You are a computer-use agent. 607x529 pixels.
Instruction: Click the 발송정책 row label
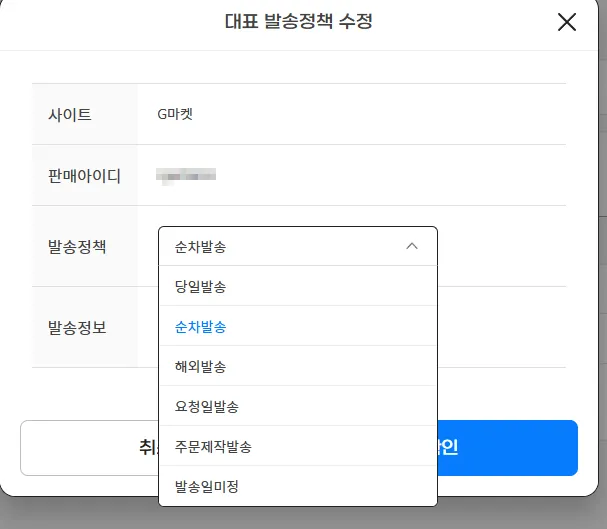coord(77,246)
